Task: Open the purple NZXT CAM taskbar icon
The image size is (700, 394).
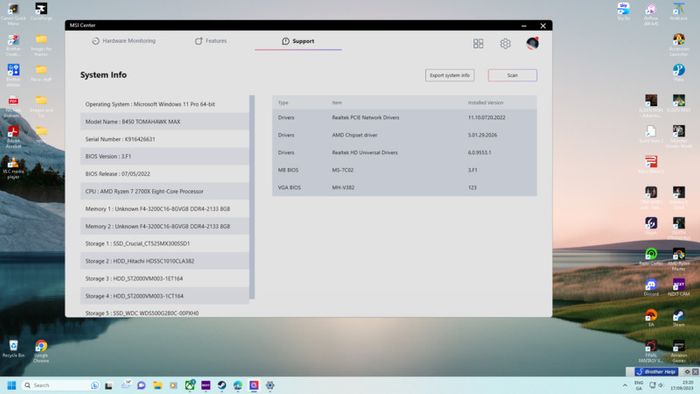Action: [x=206, y=385]
